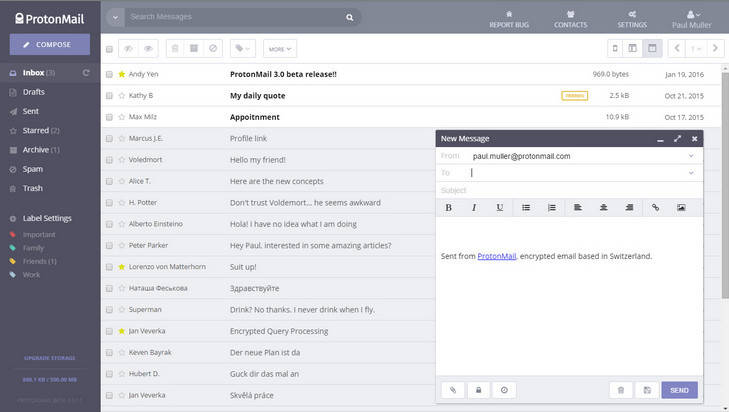Refresh inbox with the reload icon

coord(86,73)
